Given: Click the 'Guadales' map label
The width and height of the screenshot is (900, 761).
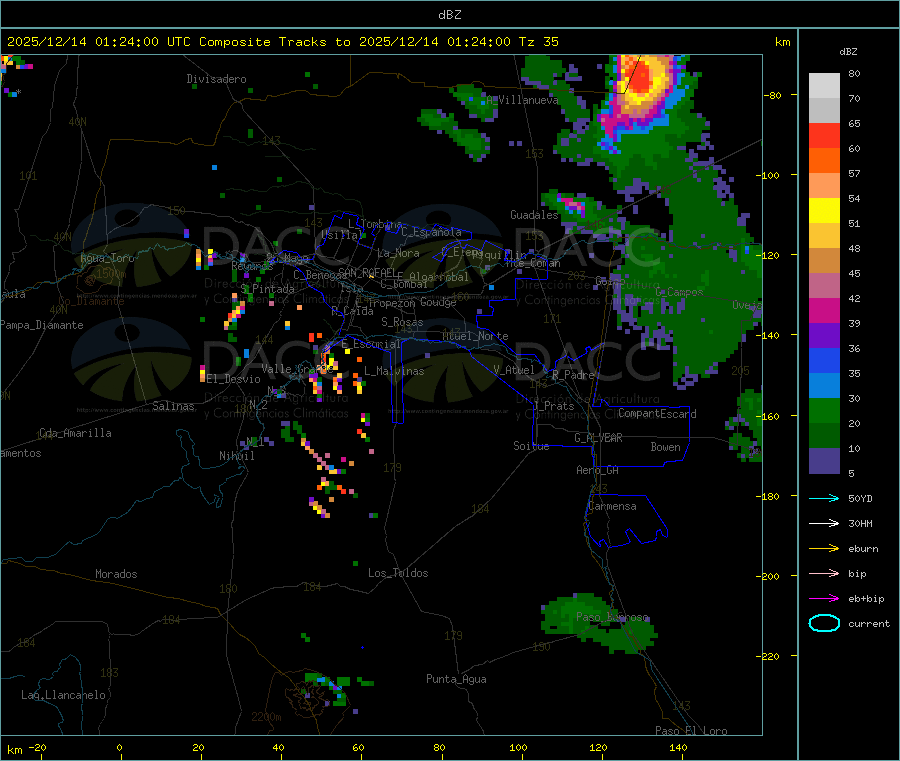Looking at the screenshot, I should (534, 215).
